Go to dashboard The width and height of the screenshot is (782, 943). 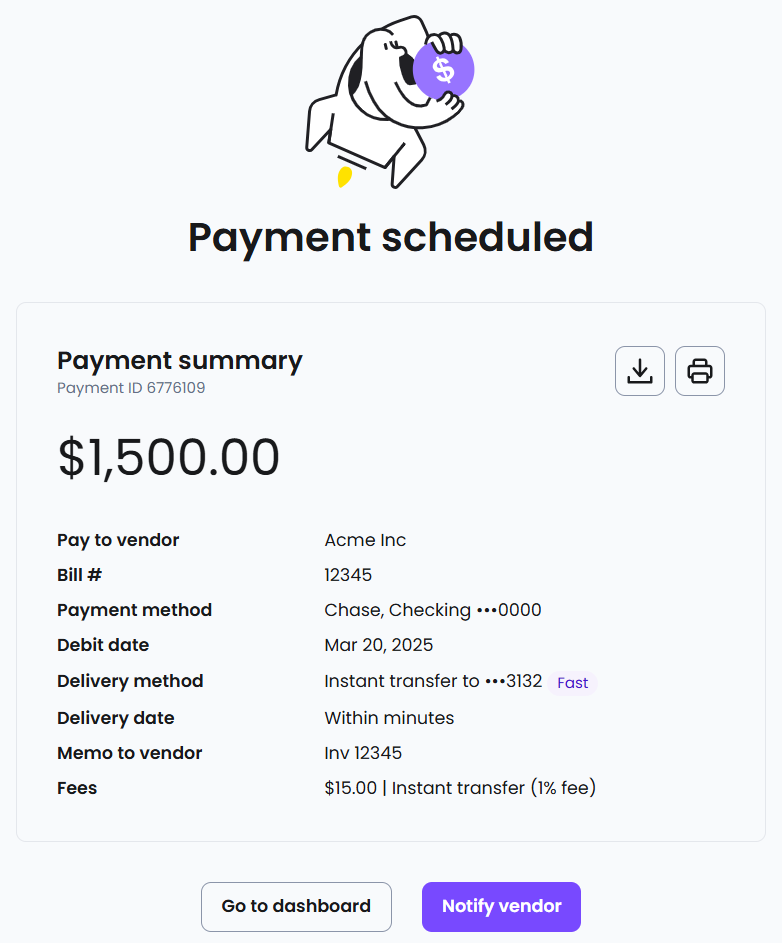coord(296,906)
